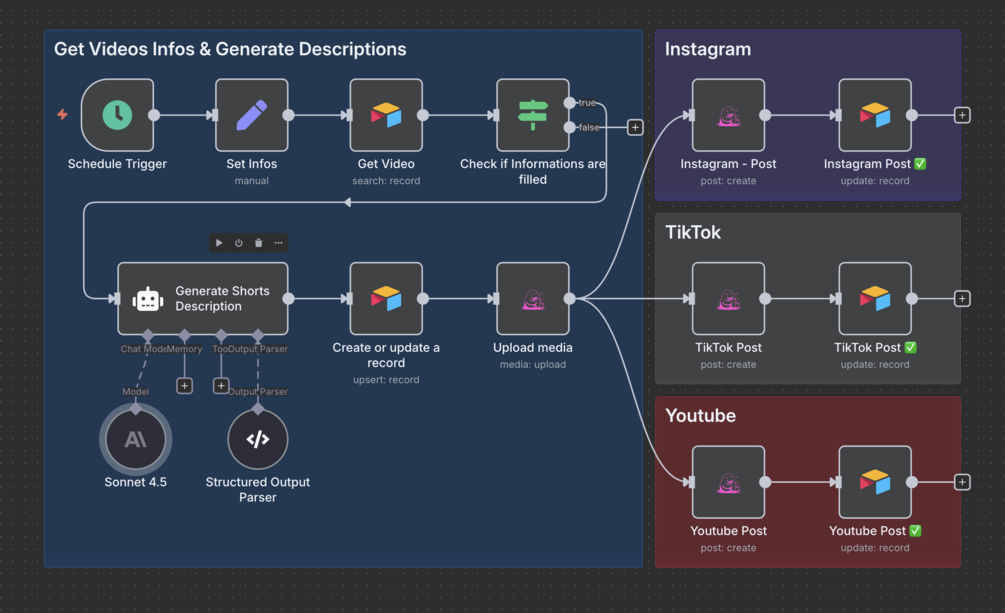Click the "manual" subtitle under Set Infos
The image size is (1005, 613).
pos(251,181)
